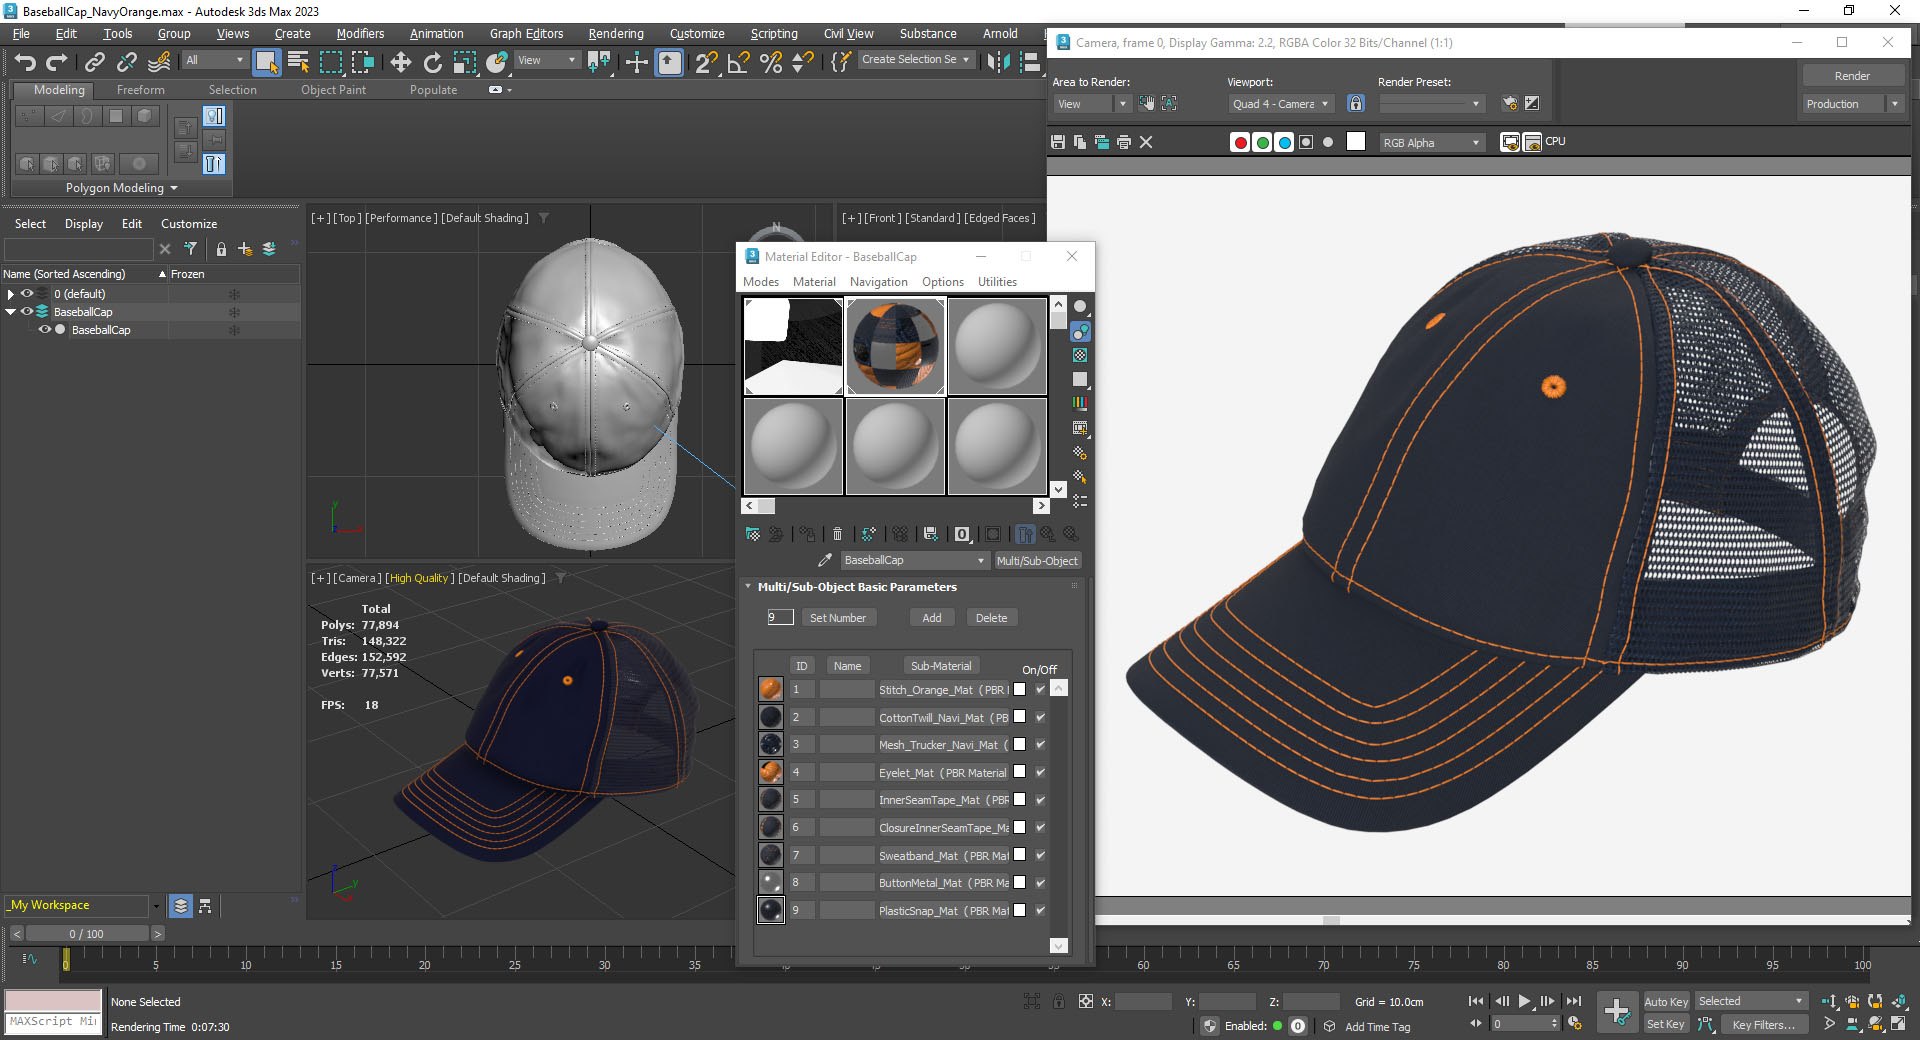This screenshot has height=1040, width=1920.
Task: Click Delete button in Material Editor
Action: [991, 618]
